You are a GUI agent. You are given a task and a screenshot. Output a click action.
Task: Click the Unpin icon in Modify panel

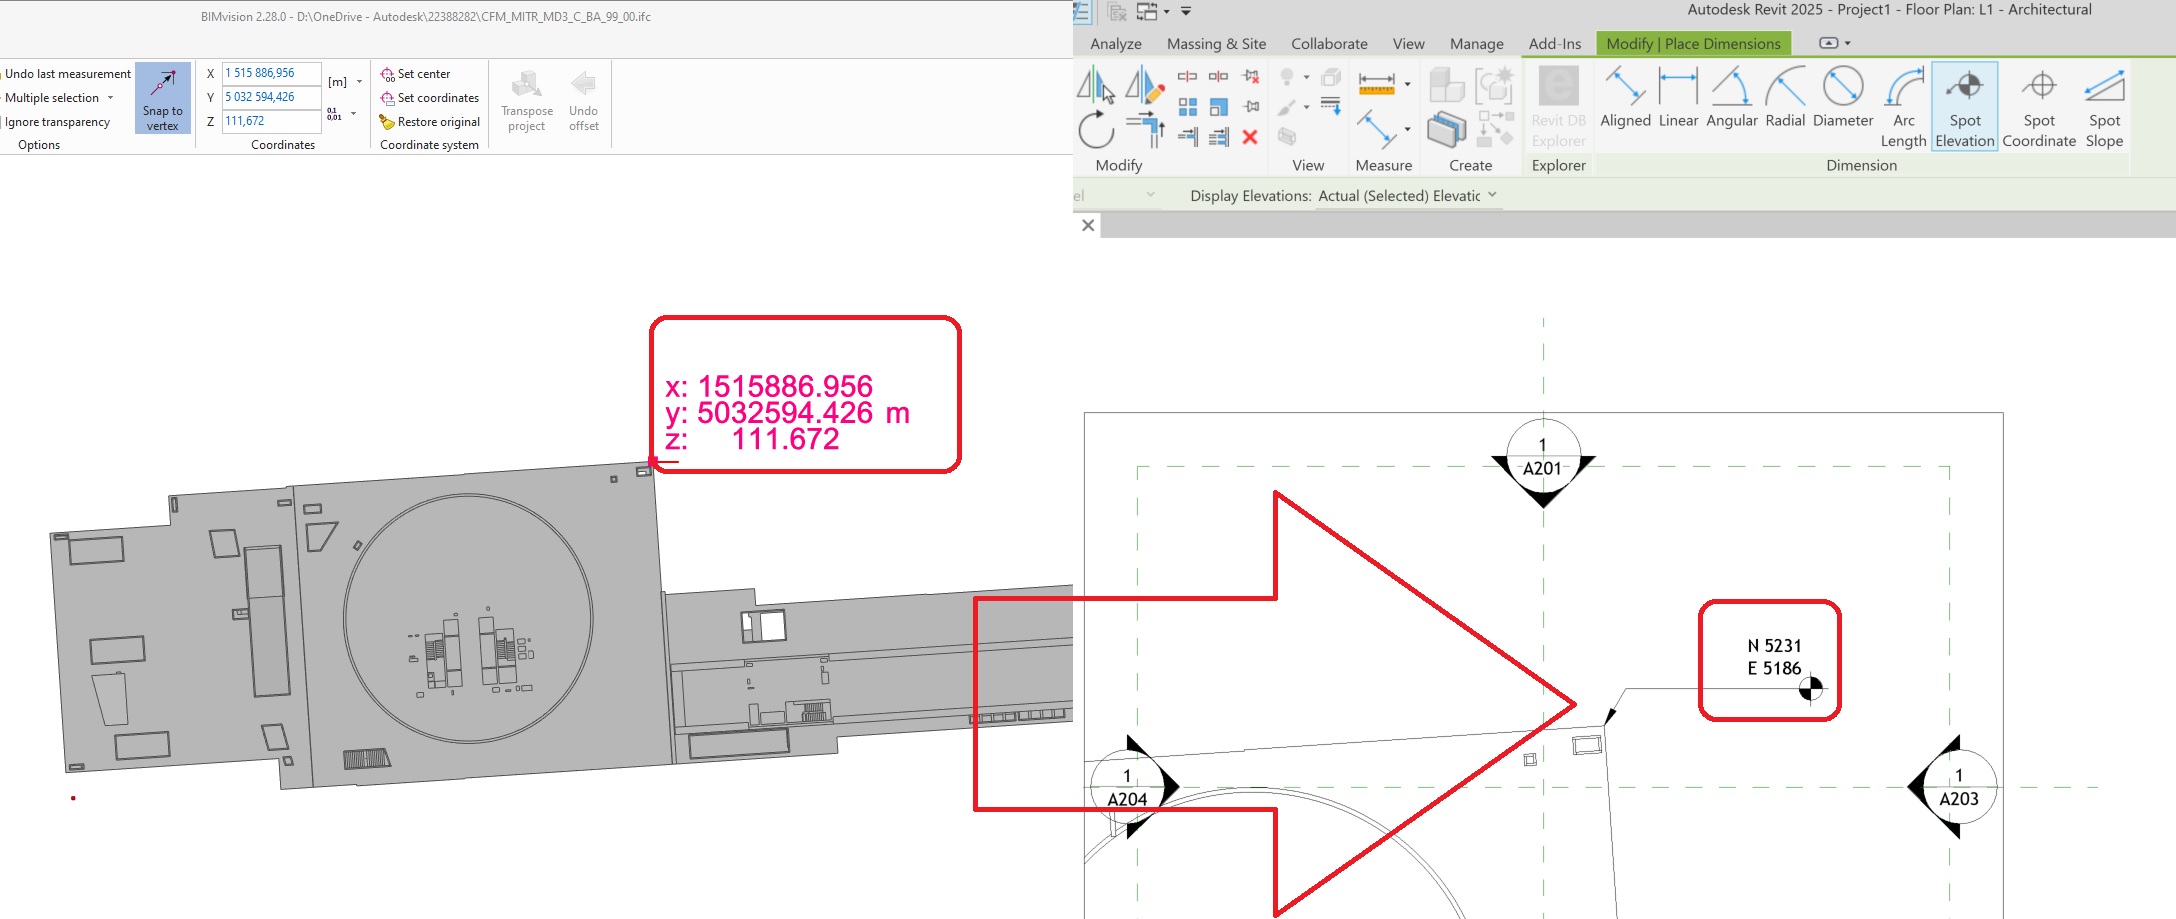[x=1250, y=77]
